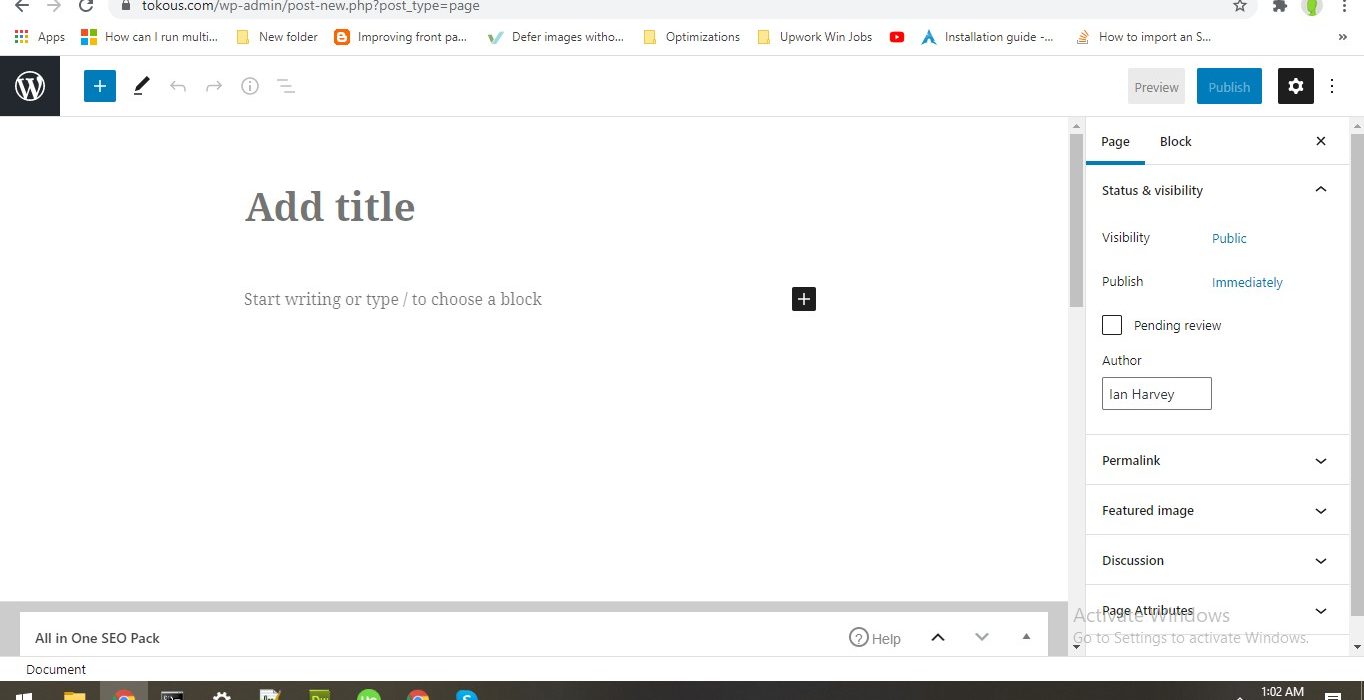
Task: Collapse All in One SEO Pack triangle toggle
Action: click(1026, 637)
